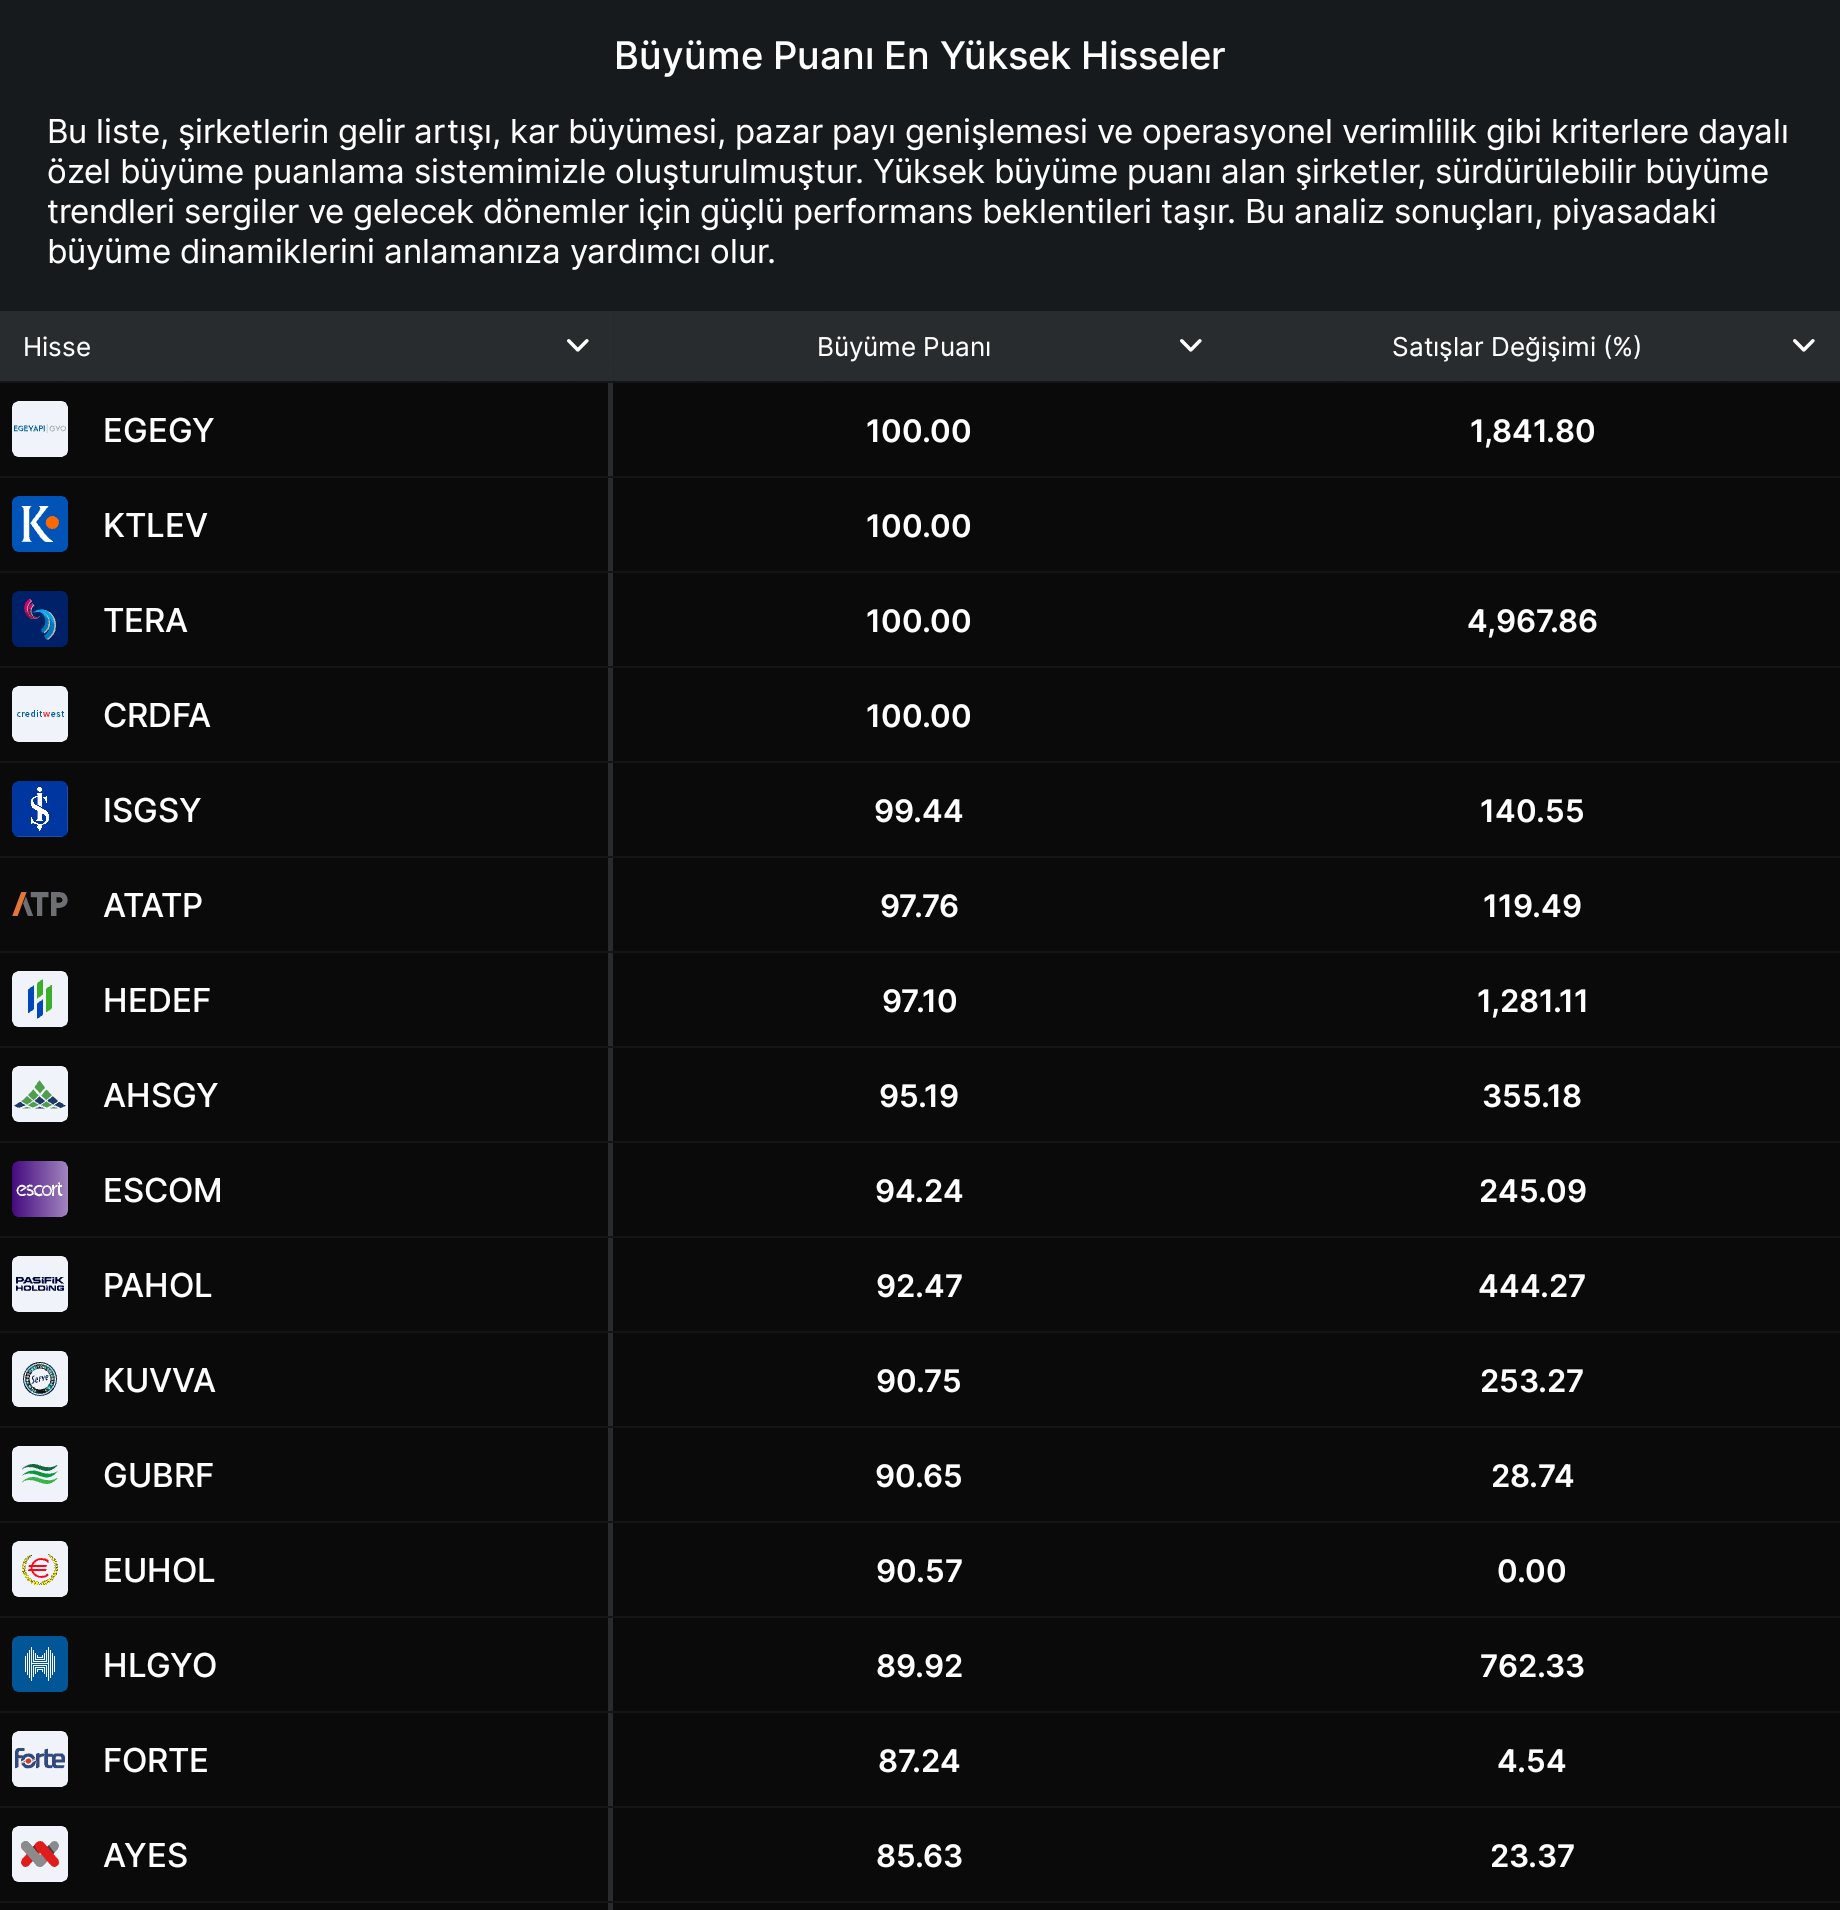The height and width of the screenshot is (1910, 1840).
Task: Click the ISGSY bank logo icon
Action: click(x=40, y=809)
